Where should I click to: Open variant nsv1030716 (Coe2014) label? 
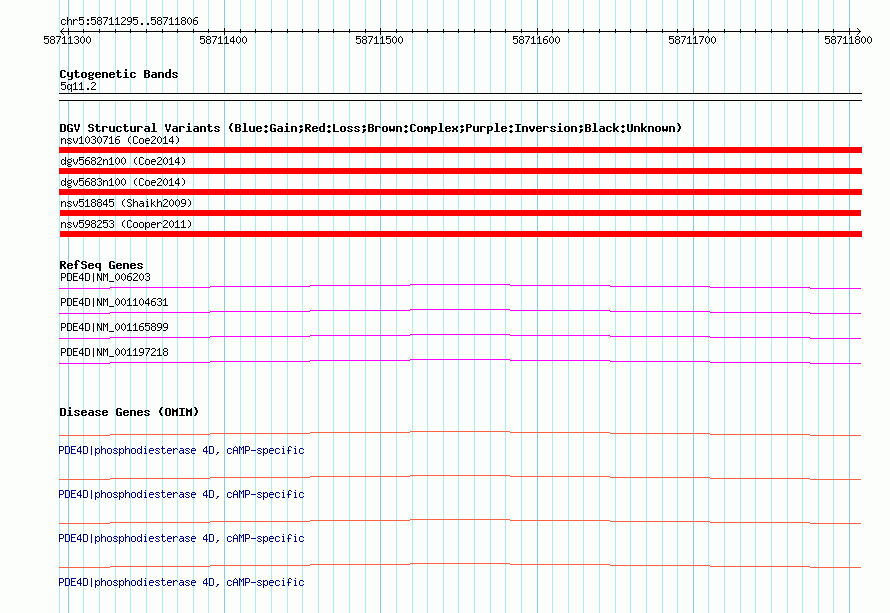click(120, 140)
